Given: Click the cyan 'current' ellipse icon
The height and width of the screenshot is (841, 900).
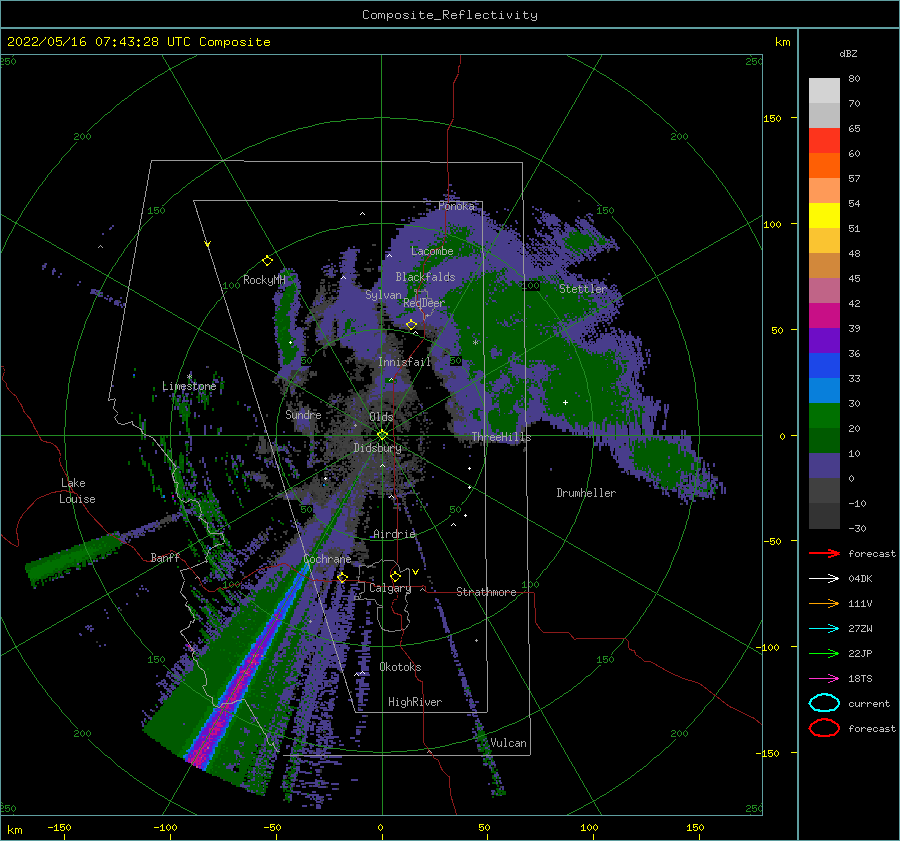Looking at the screenshot, I should (x=824, y=703).
